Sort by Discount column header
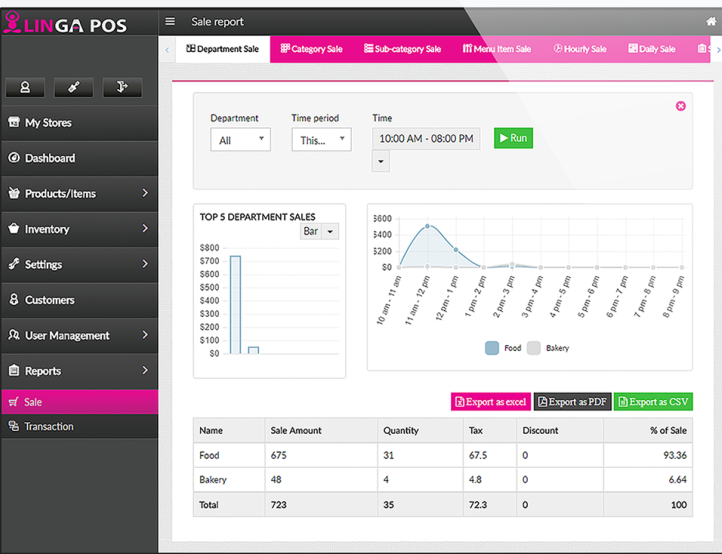This screenshot has width=722, height=554. [x=559, y=431]
